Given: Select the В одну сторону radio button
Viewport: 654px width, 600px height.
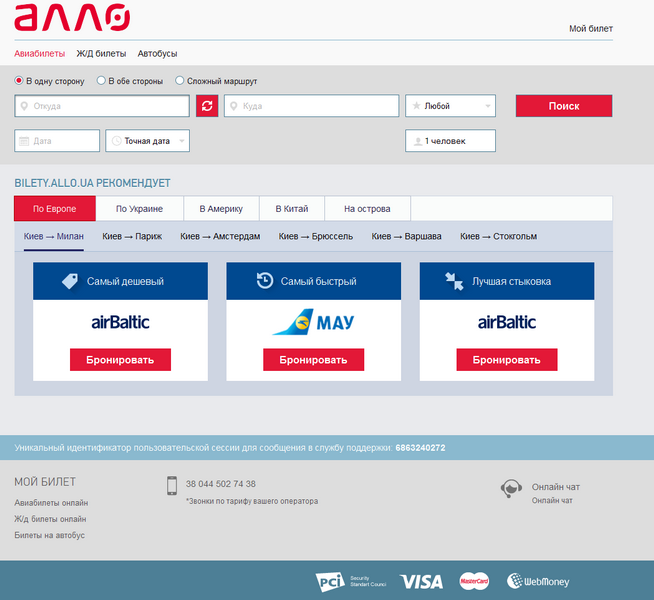Looking at the screenshot, I should 18,80.
